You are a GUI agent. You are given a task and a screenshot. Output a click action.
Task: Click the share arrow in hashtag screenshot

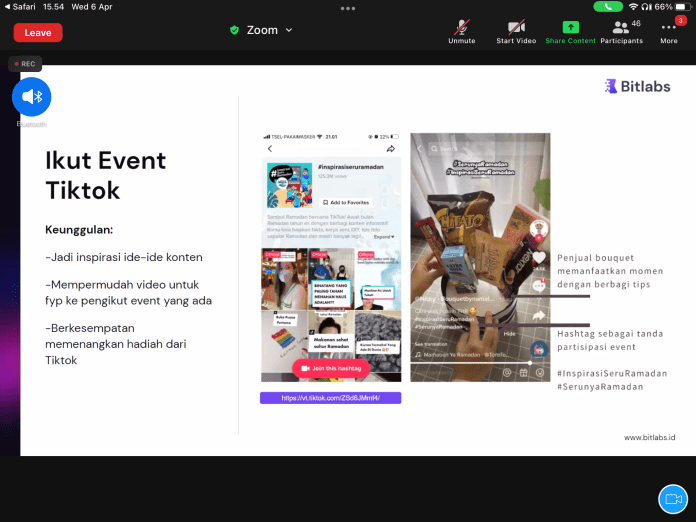(391, 149)
